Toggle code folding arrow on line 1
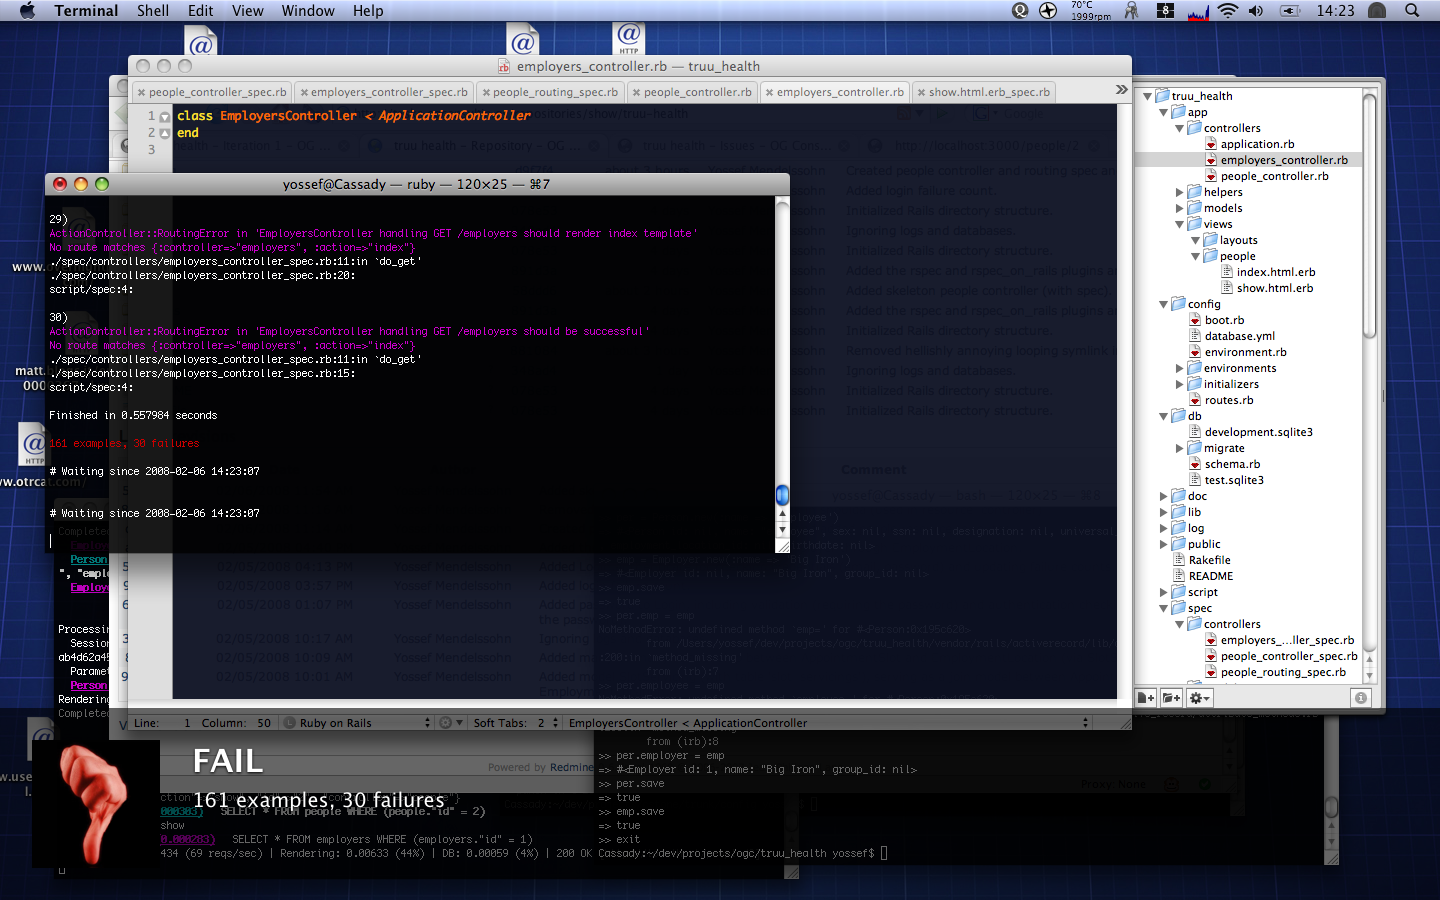 tap(165, 117)
